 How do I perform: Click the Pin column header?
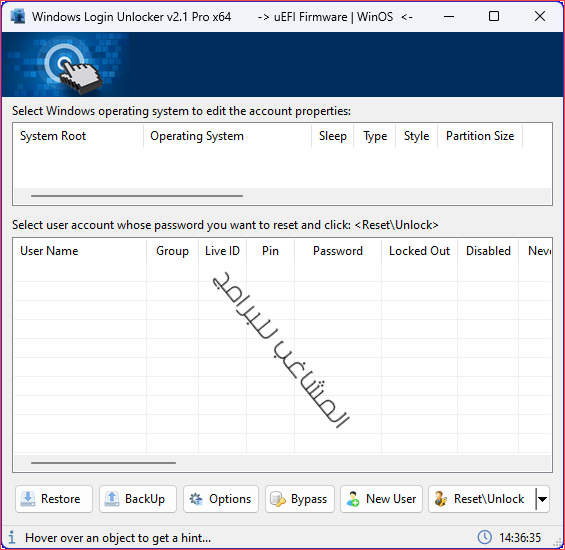[x=270, y=251]
